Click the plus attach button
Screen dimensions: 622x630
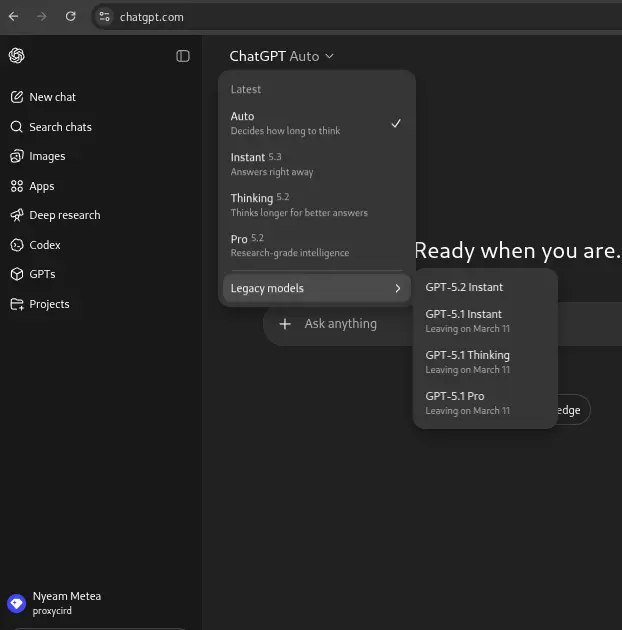tap(285, 324)
